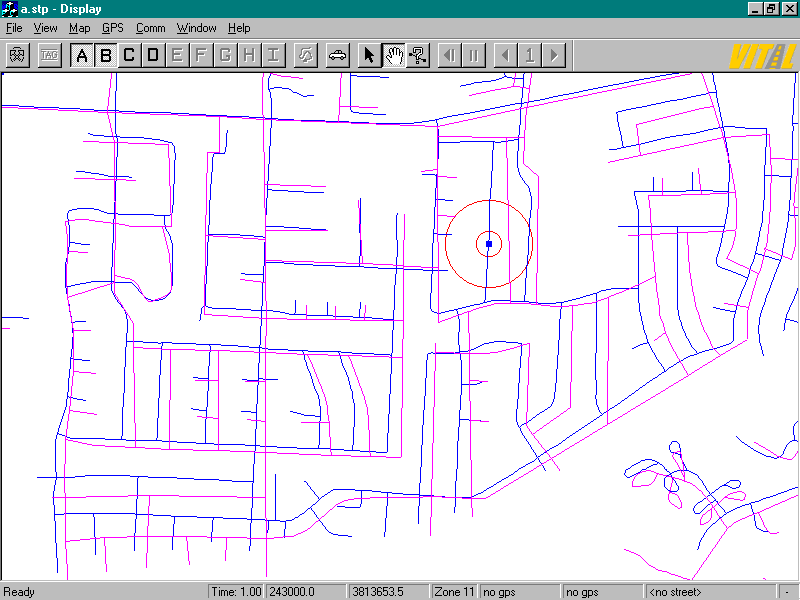Toggle layer C button
Image resolution: width=800 pixels, height=600 pixels.
point(129,55)
